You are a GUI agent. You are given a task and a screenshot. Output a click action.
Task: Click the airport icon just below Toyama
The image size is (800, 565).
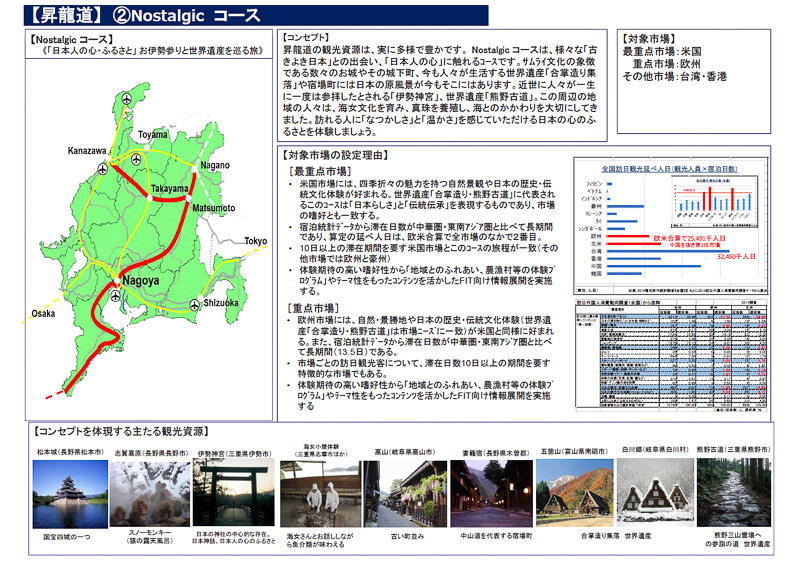coord(136,160)
